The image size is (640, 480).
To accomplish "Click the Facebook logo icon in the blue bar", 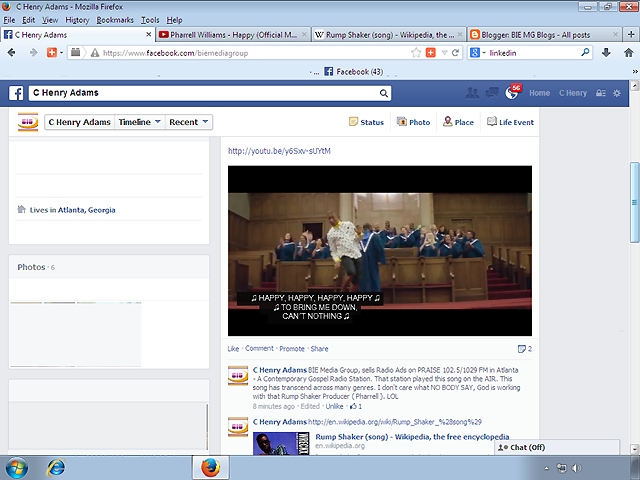I will click(x=16, y=93).
